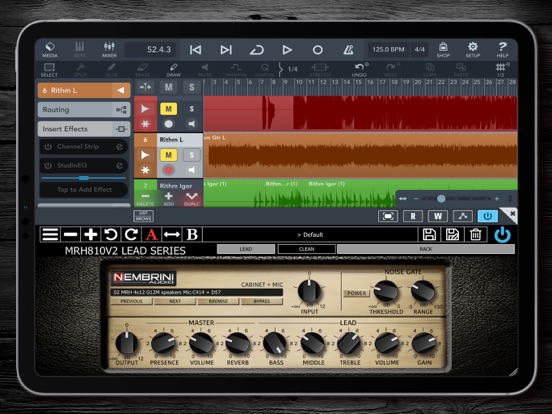Choose the SPLIT tool
This screenshot has height=414, width=552.
[80, 70]
